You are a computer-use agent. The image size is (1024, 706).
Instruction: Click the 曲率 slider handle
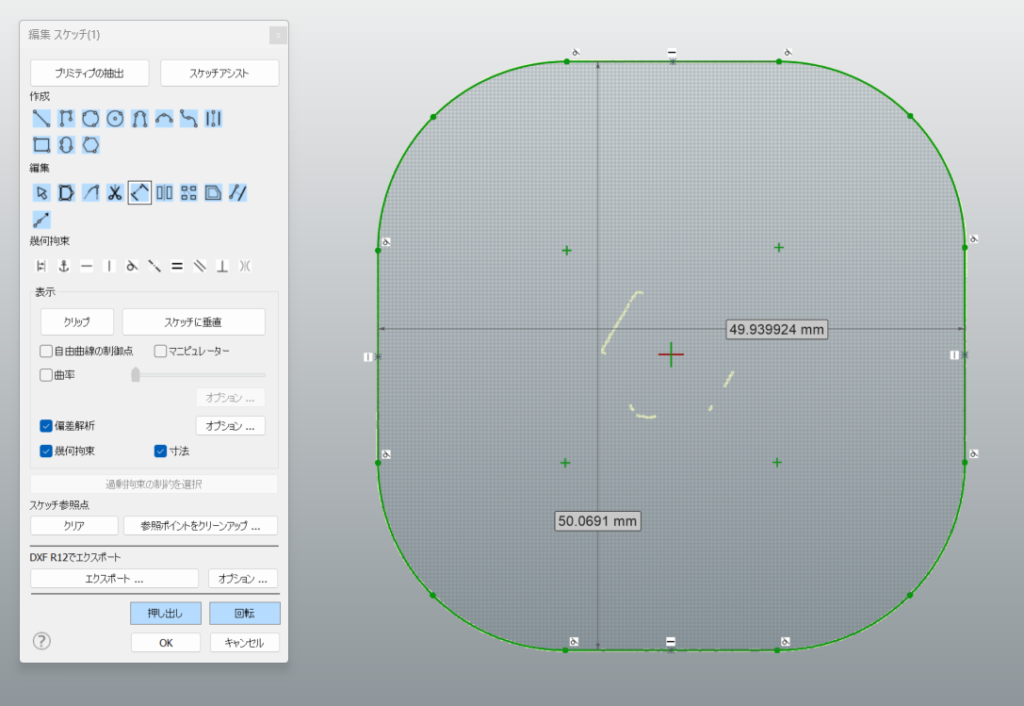click(x=135, y=375)
